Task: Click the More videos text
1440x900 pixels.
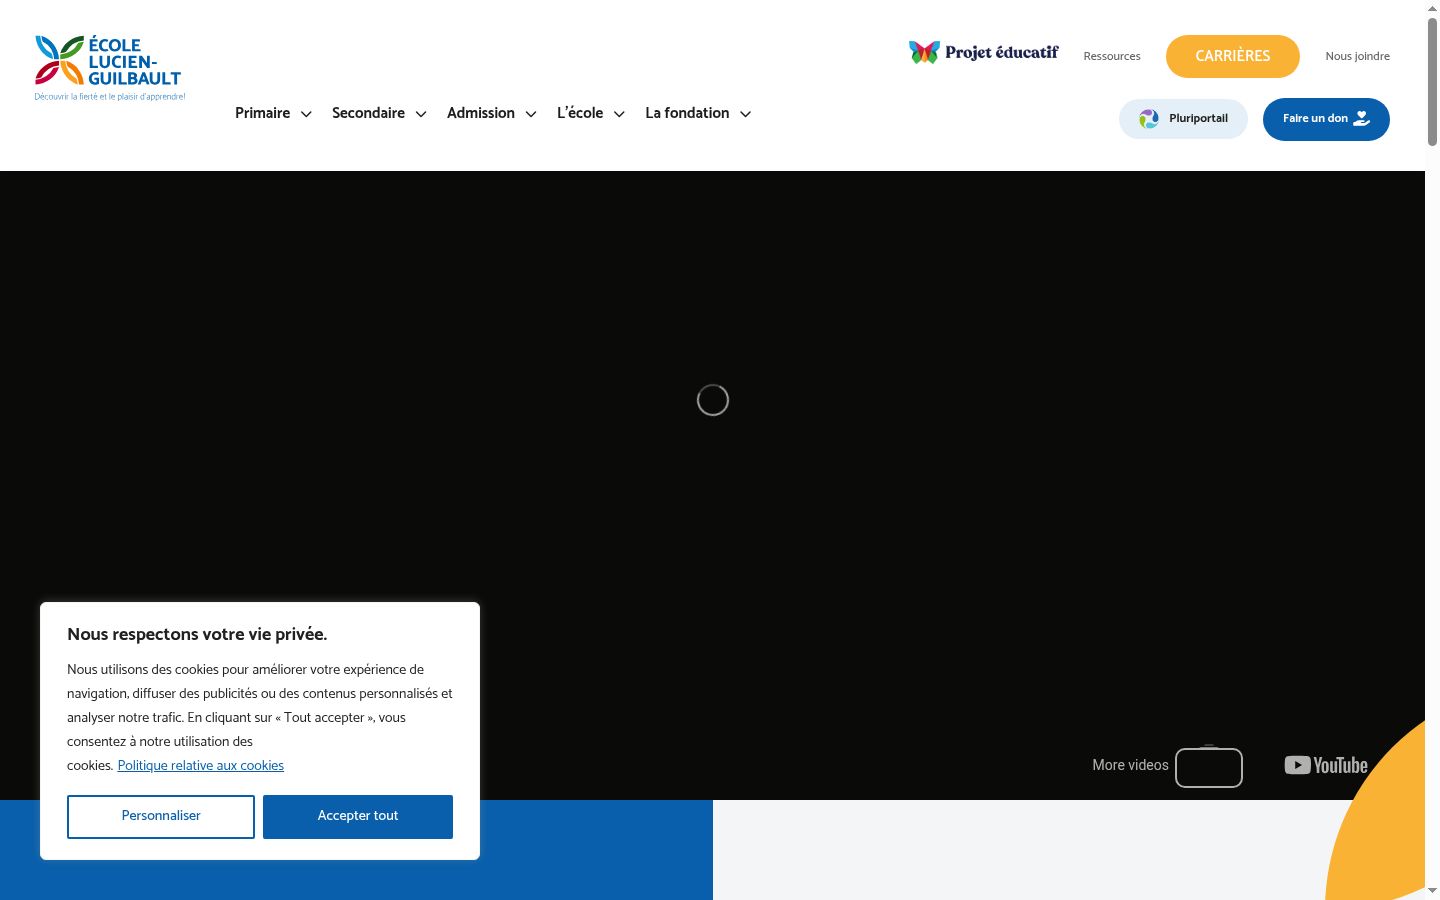Action: (x=1130, y=765)
